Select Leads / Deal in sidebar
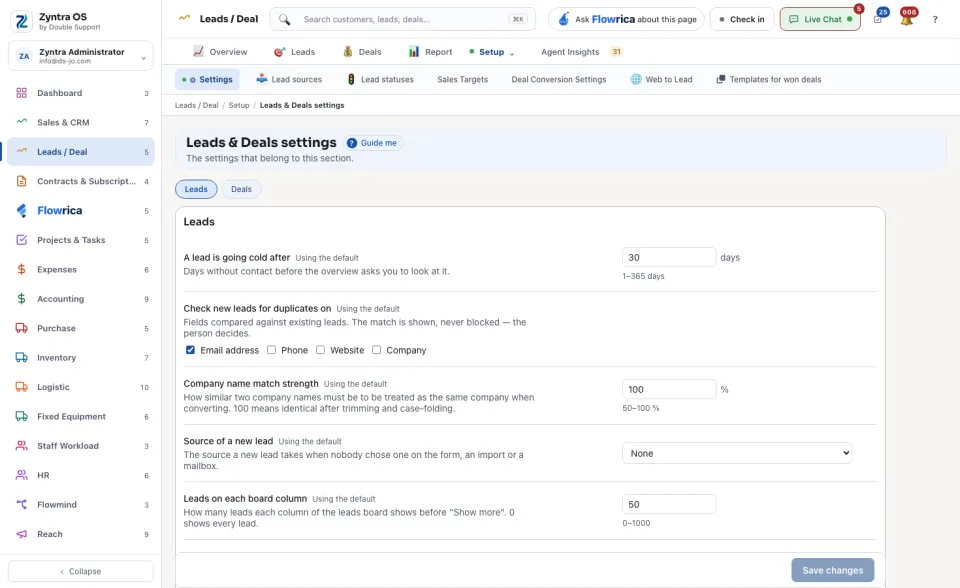Viewport: 960px width, 588px height. click(81, 152)
